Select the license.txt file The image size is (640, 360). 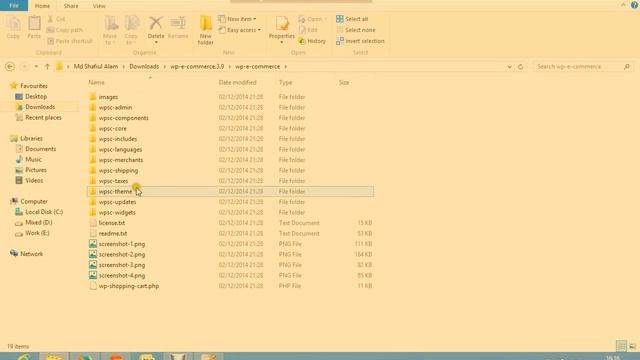coord(112,223)
